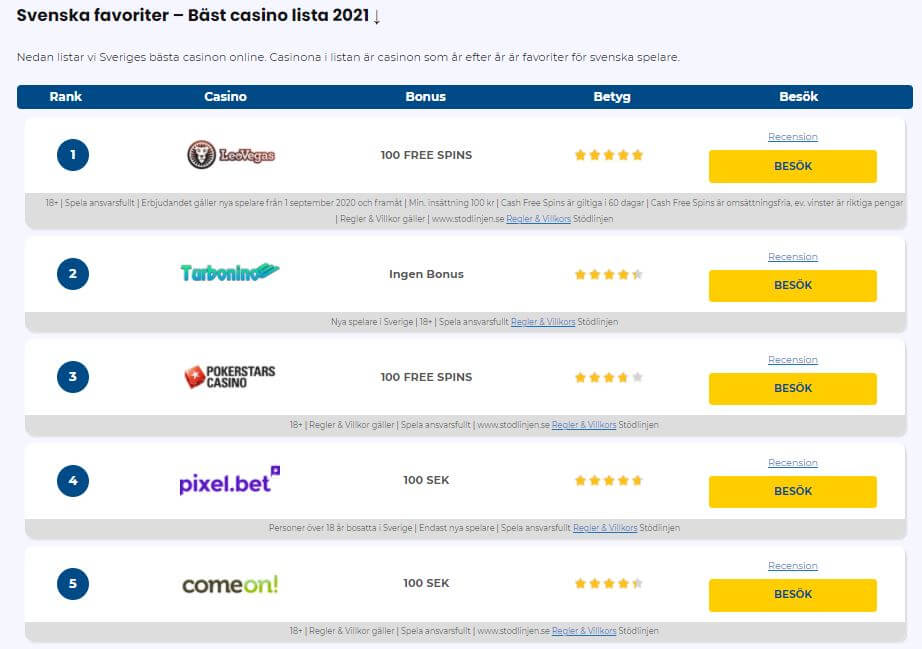Click the PokerStars Casino logo
Screen dimensions: 922x649
[x=229, y=377]
